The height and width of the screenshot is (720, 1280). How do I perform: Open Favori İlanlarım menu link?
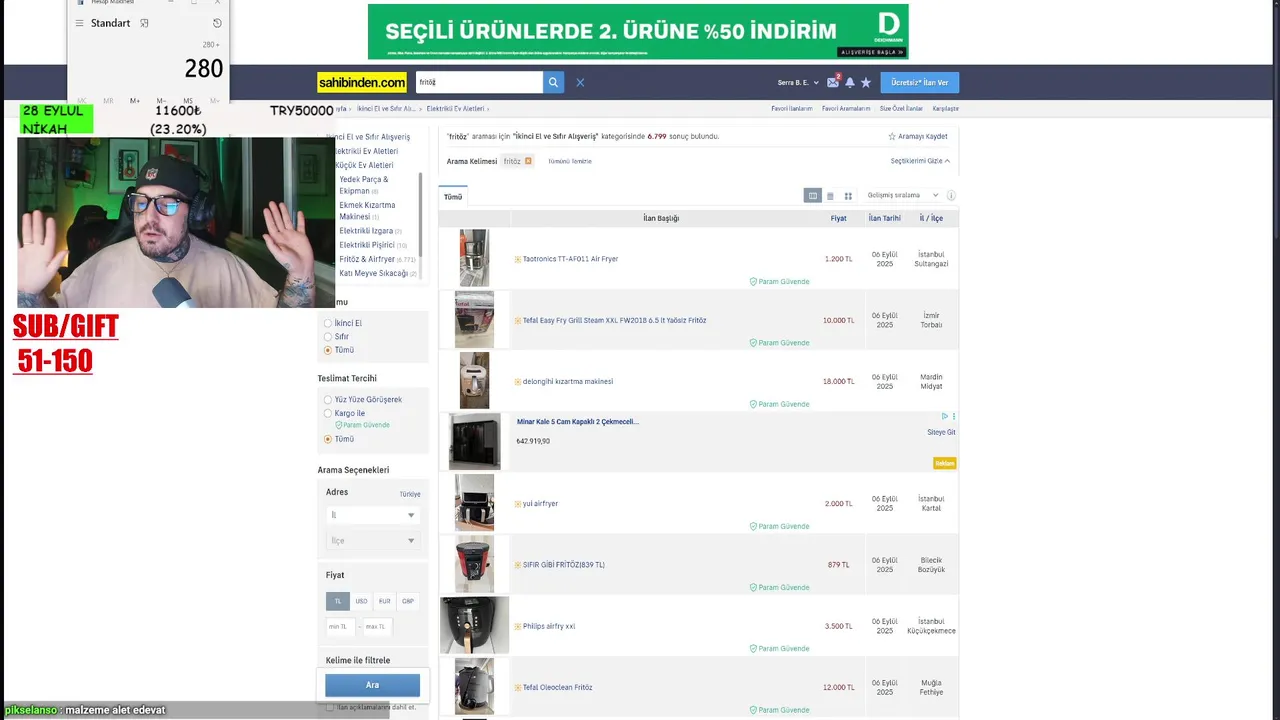[x=792, y=108]
